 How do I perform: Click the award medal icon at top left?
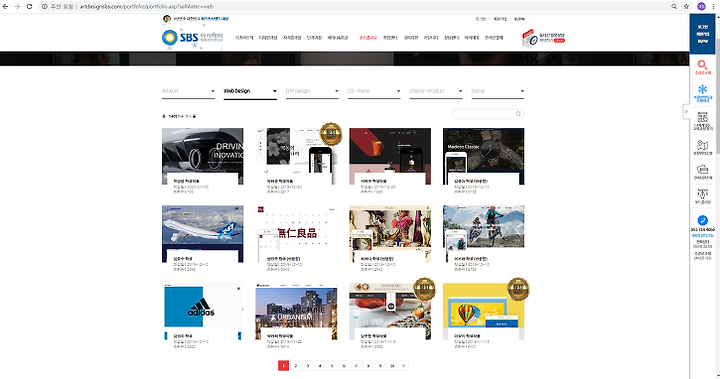[x=167, y=19]
